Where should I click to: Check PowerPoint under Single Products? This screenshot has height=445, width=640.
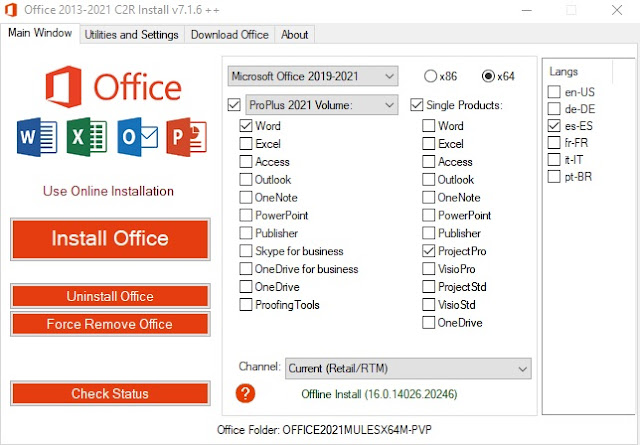(429, 215)
